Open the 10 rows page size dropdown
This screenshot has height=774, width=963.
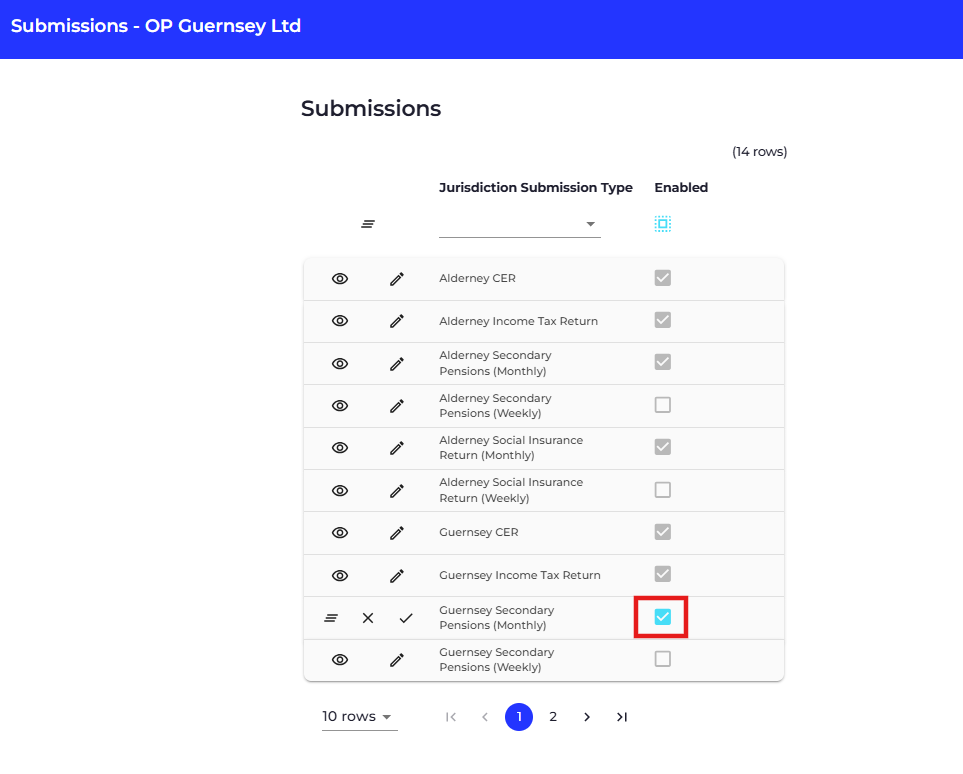click(359, 717)
